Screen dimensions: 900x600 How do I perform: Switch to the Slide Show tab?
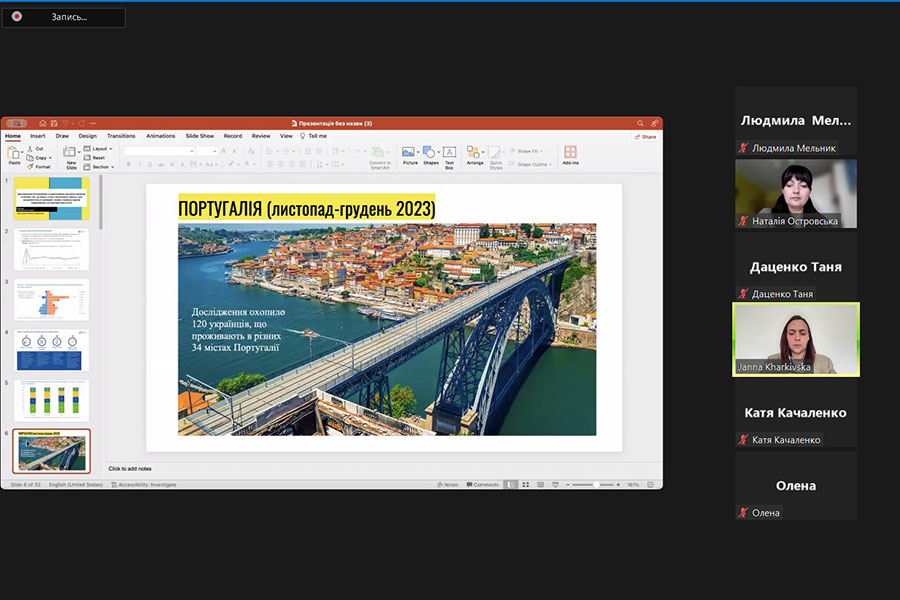pyautogui.click(x=200, y=136)
